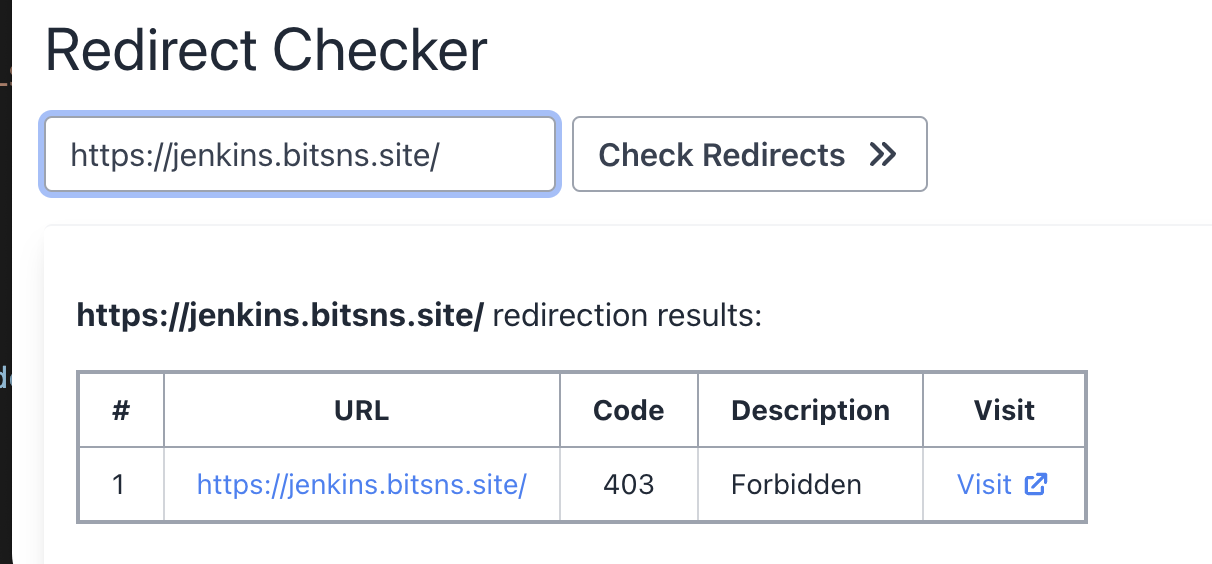Select the URL column header
Screen dimensions: 1212x564
pos(361,410)
